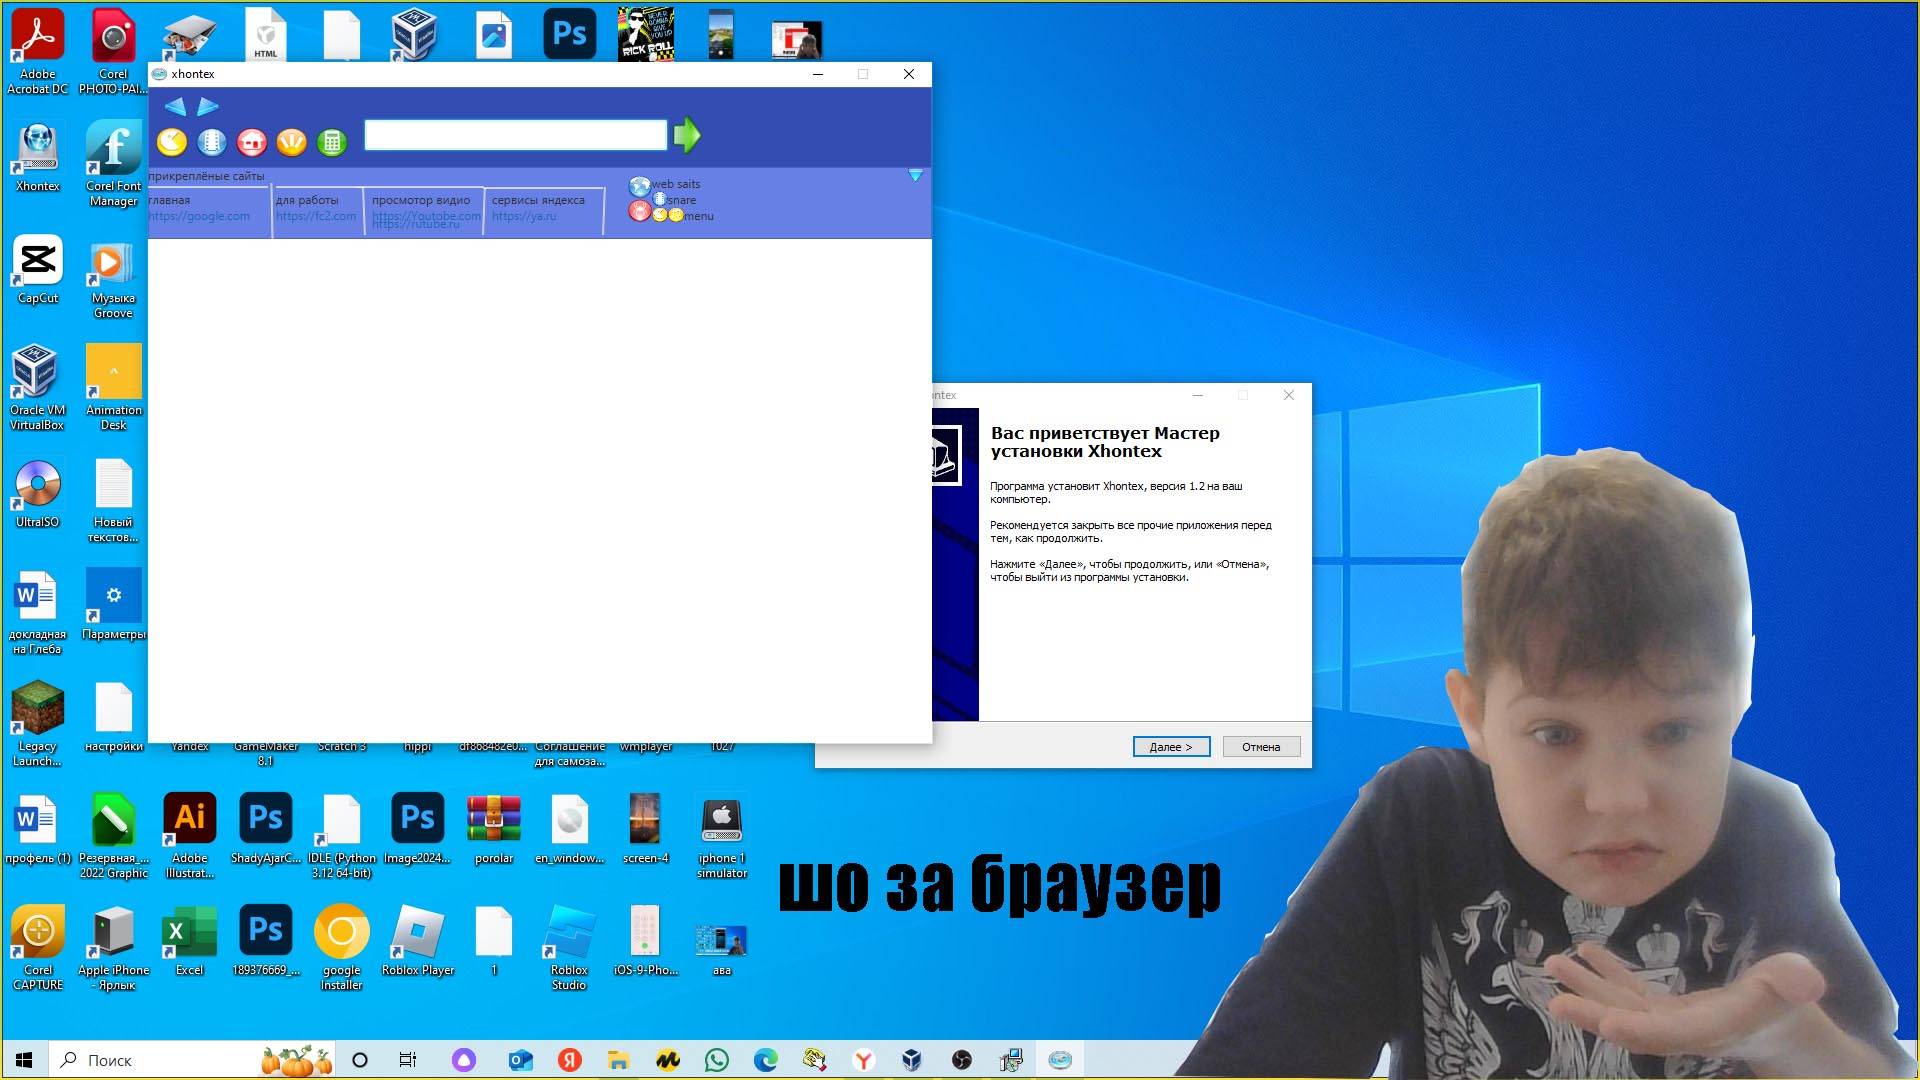1920x1080 pixels.
Task: Click the 'menu' label in xhontex
Action: [699, 216]
